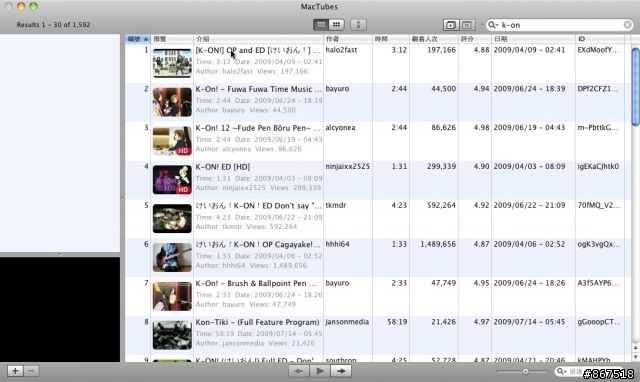Sort by the number column header

coord(138,39)
